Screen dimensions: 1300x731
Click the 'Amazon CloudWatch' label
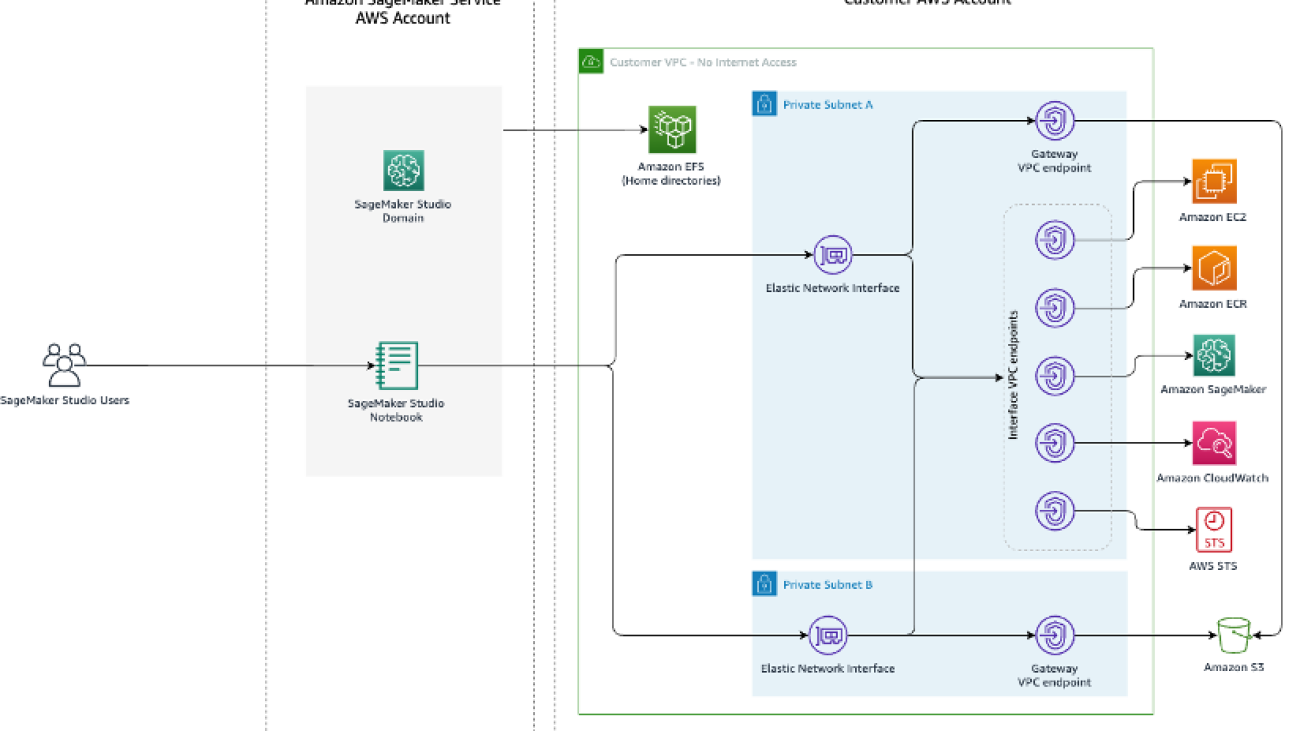1213,478
